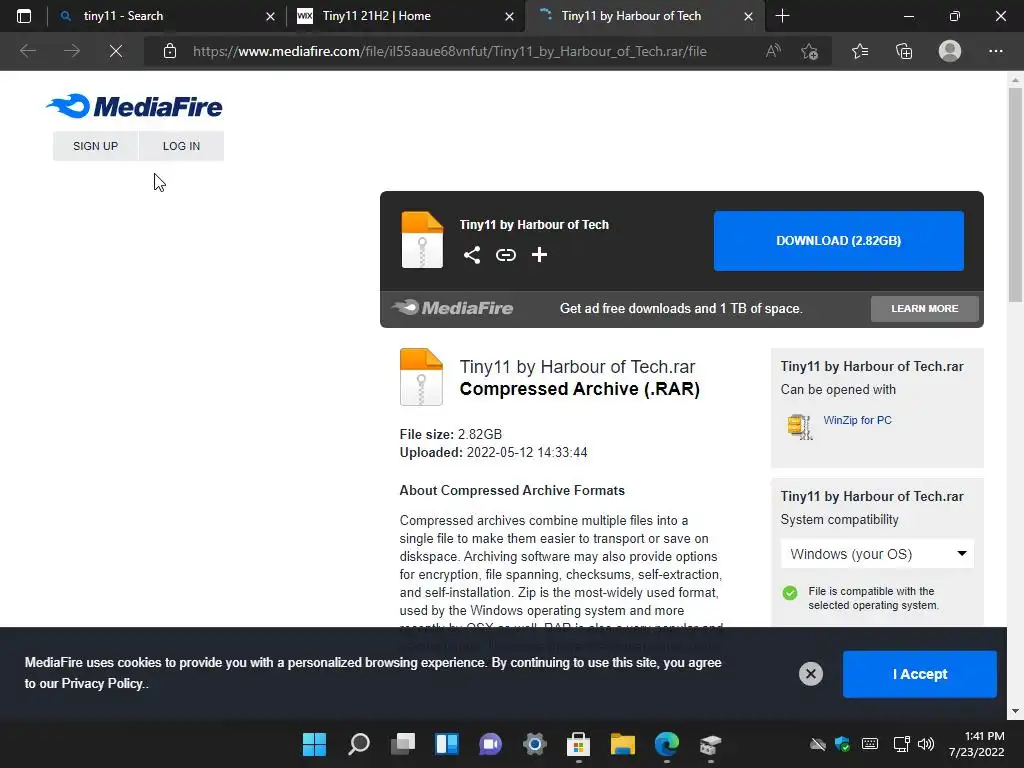Select the Tiny11 by Harbour of Tech tab
This screenshot has height=768, width=1024.
coord(643,16)
